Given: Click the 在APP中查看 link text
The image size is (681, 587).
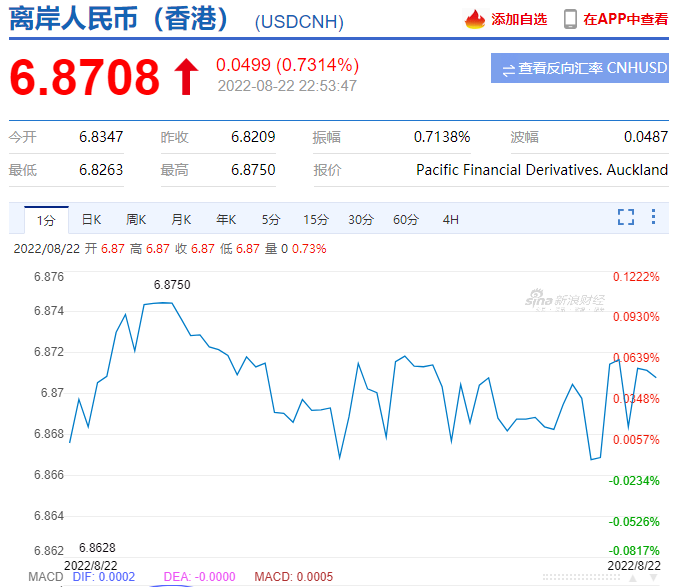Looking at the screenshot, I should 626,19.
